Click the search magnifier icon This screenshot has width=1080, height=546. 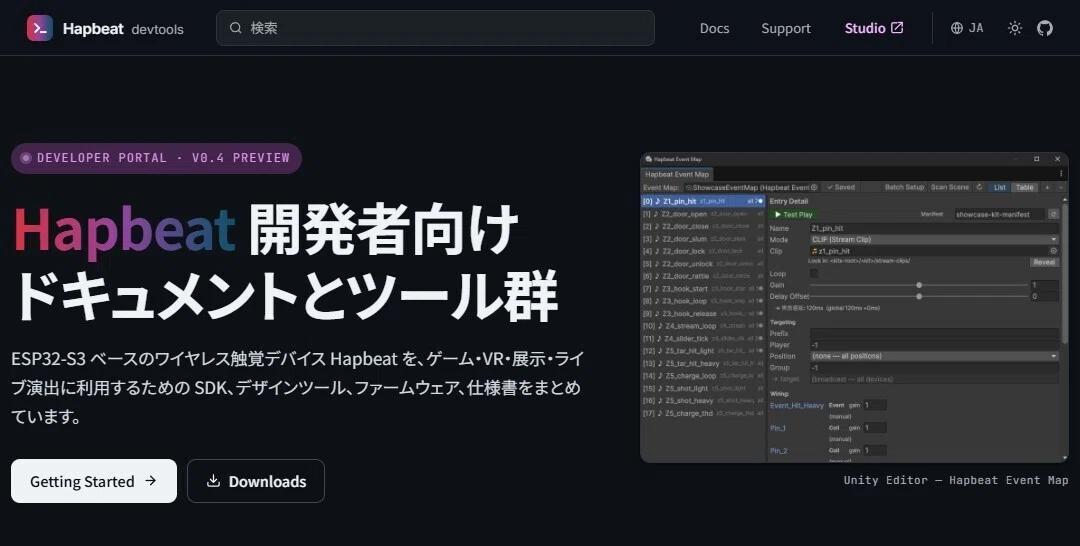[236, 28]
